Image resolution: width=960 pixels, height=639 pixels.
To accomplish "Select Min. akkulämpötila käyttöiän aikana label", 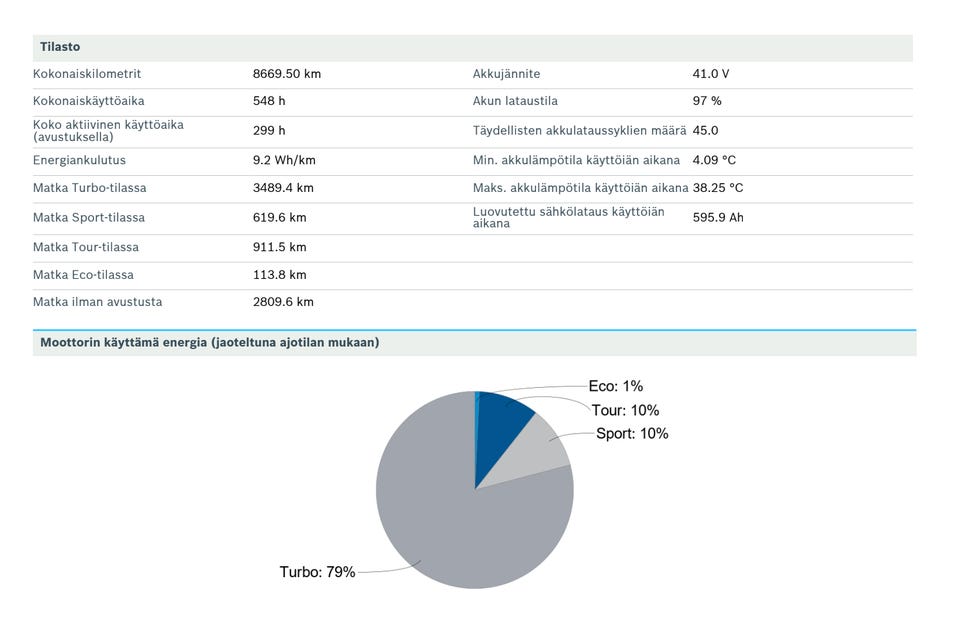I will click(x=576, y=160).
